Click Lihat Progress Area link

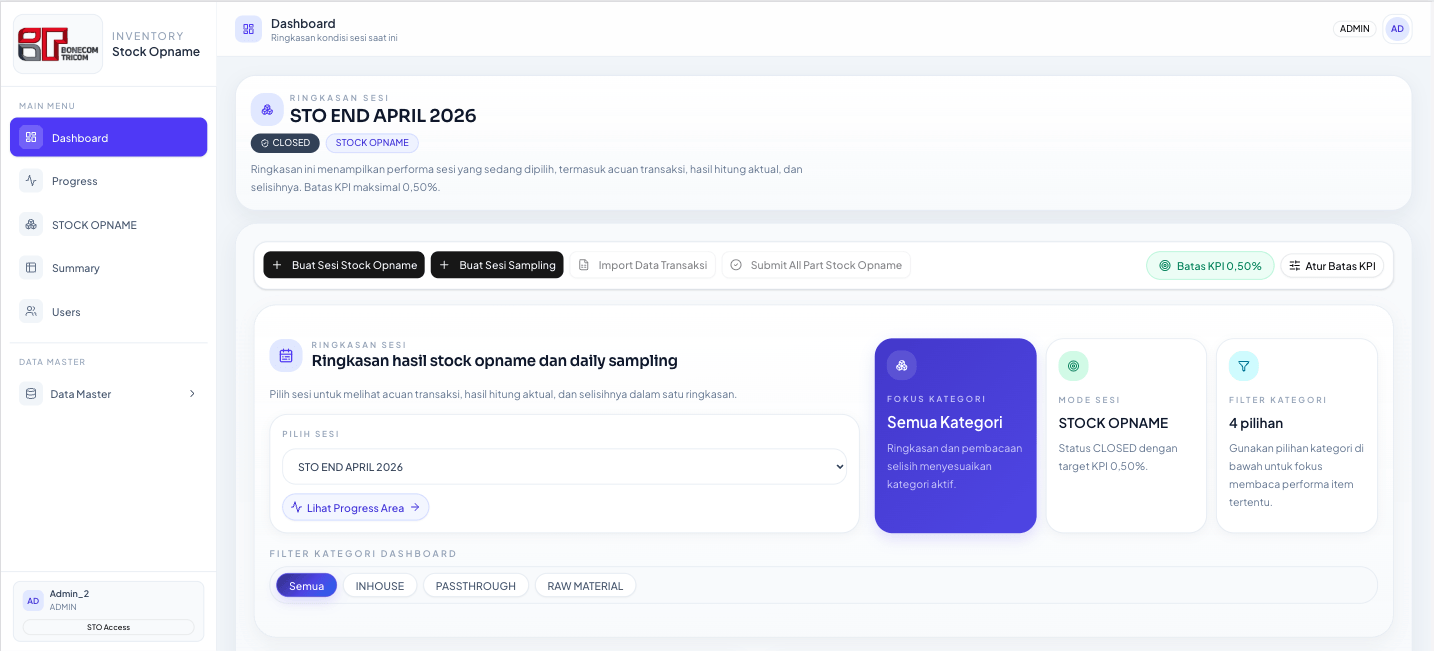click(x=356, y=508)
